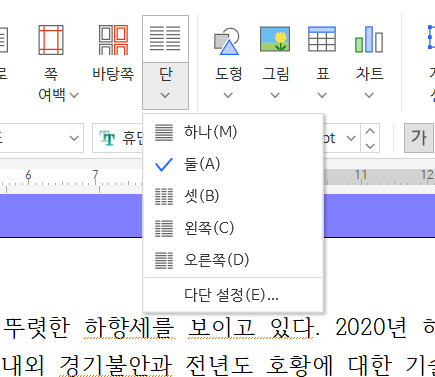435x377 pixels.
Task: Insert a picture with 그림 icon
Action: pyautogui.click(x=275, y=39)
